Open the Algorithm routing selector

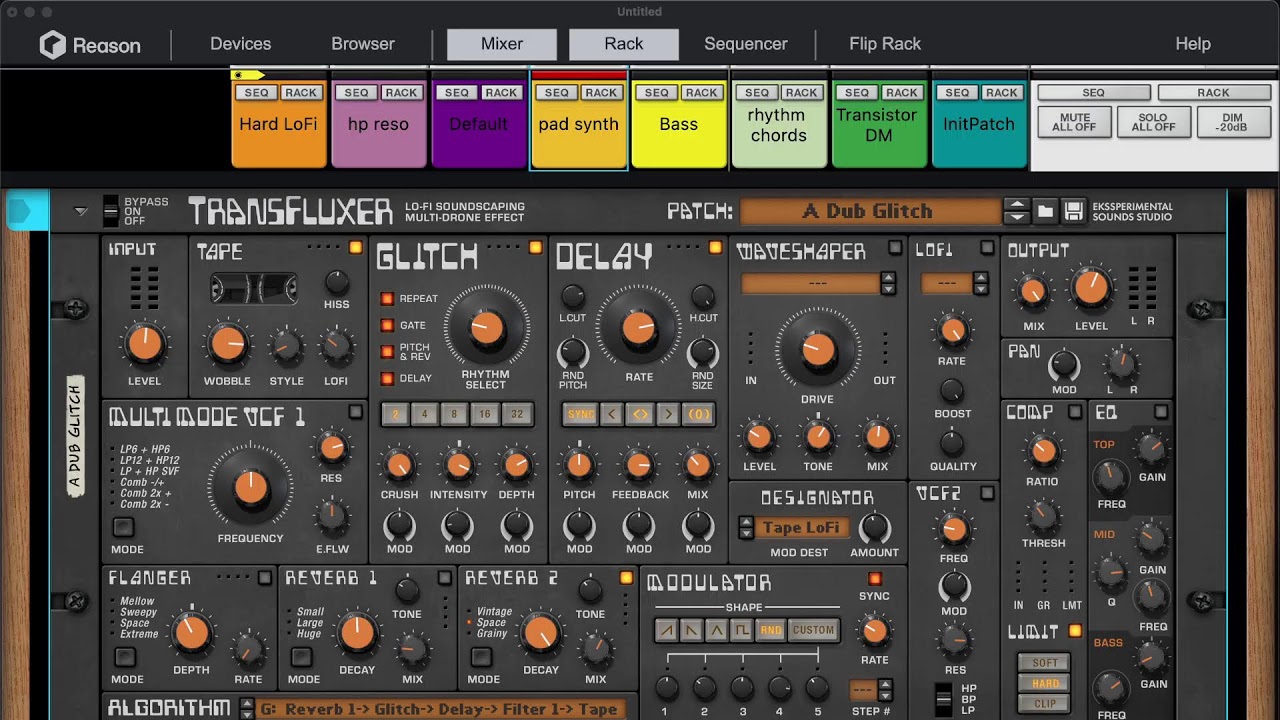pos(440,709)
